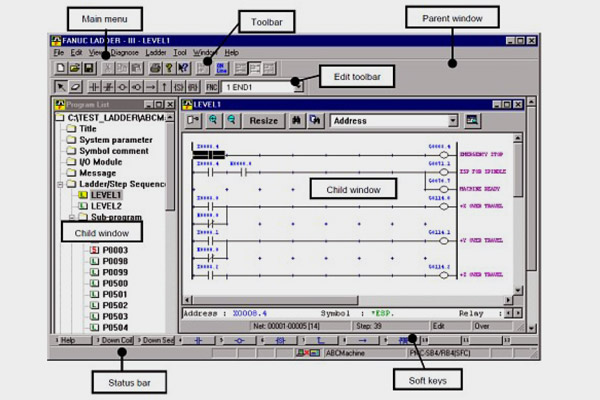Screen dimensions: 600x400
Task: Click the zoom in magnifier in LEVEL1 window
Action: [213, 120]
